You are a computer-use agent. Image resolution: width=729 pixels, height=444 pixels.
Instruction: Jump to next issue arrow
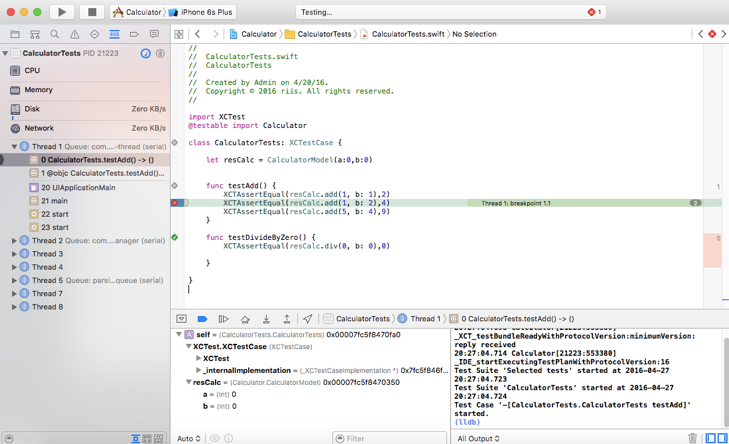point(723,34)
